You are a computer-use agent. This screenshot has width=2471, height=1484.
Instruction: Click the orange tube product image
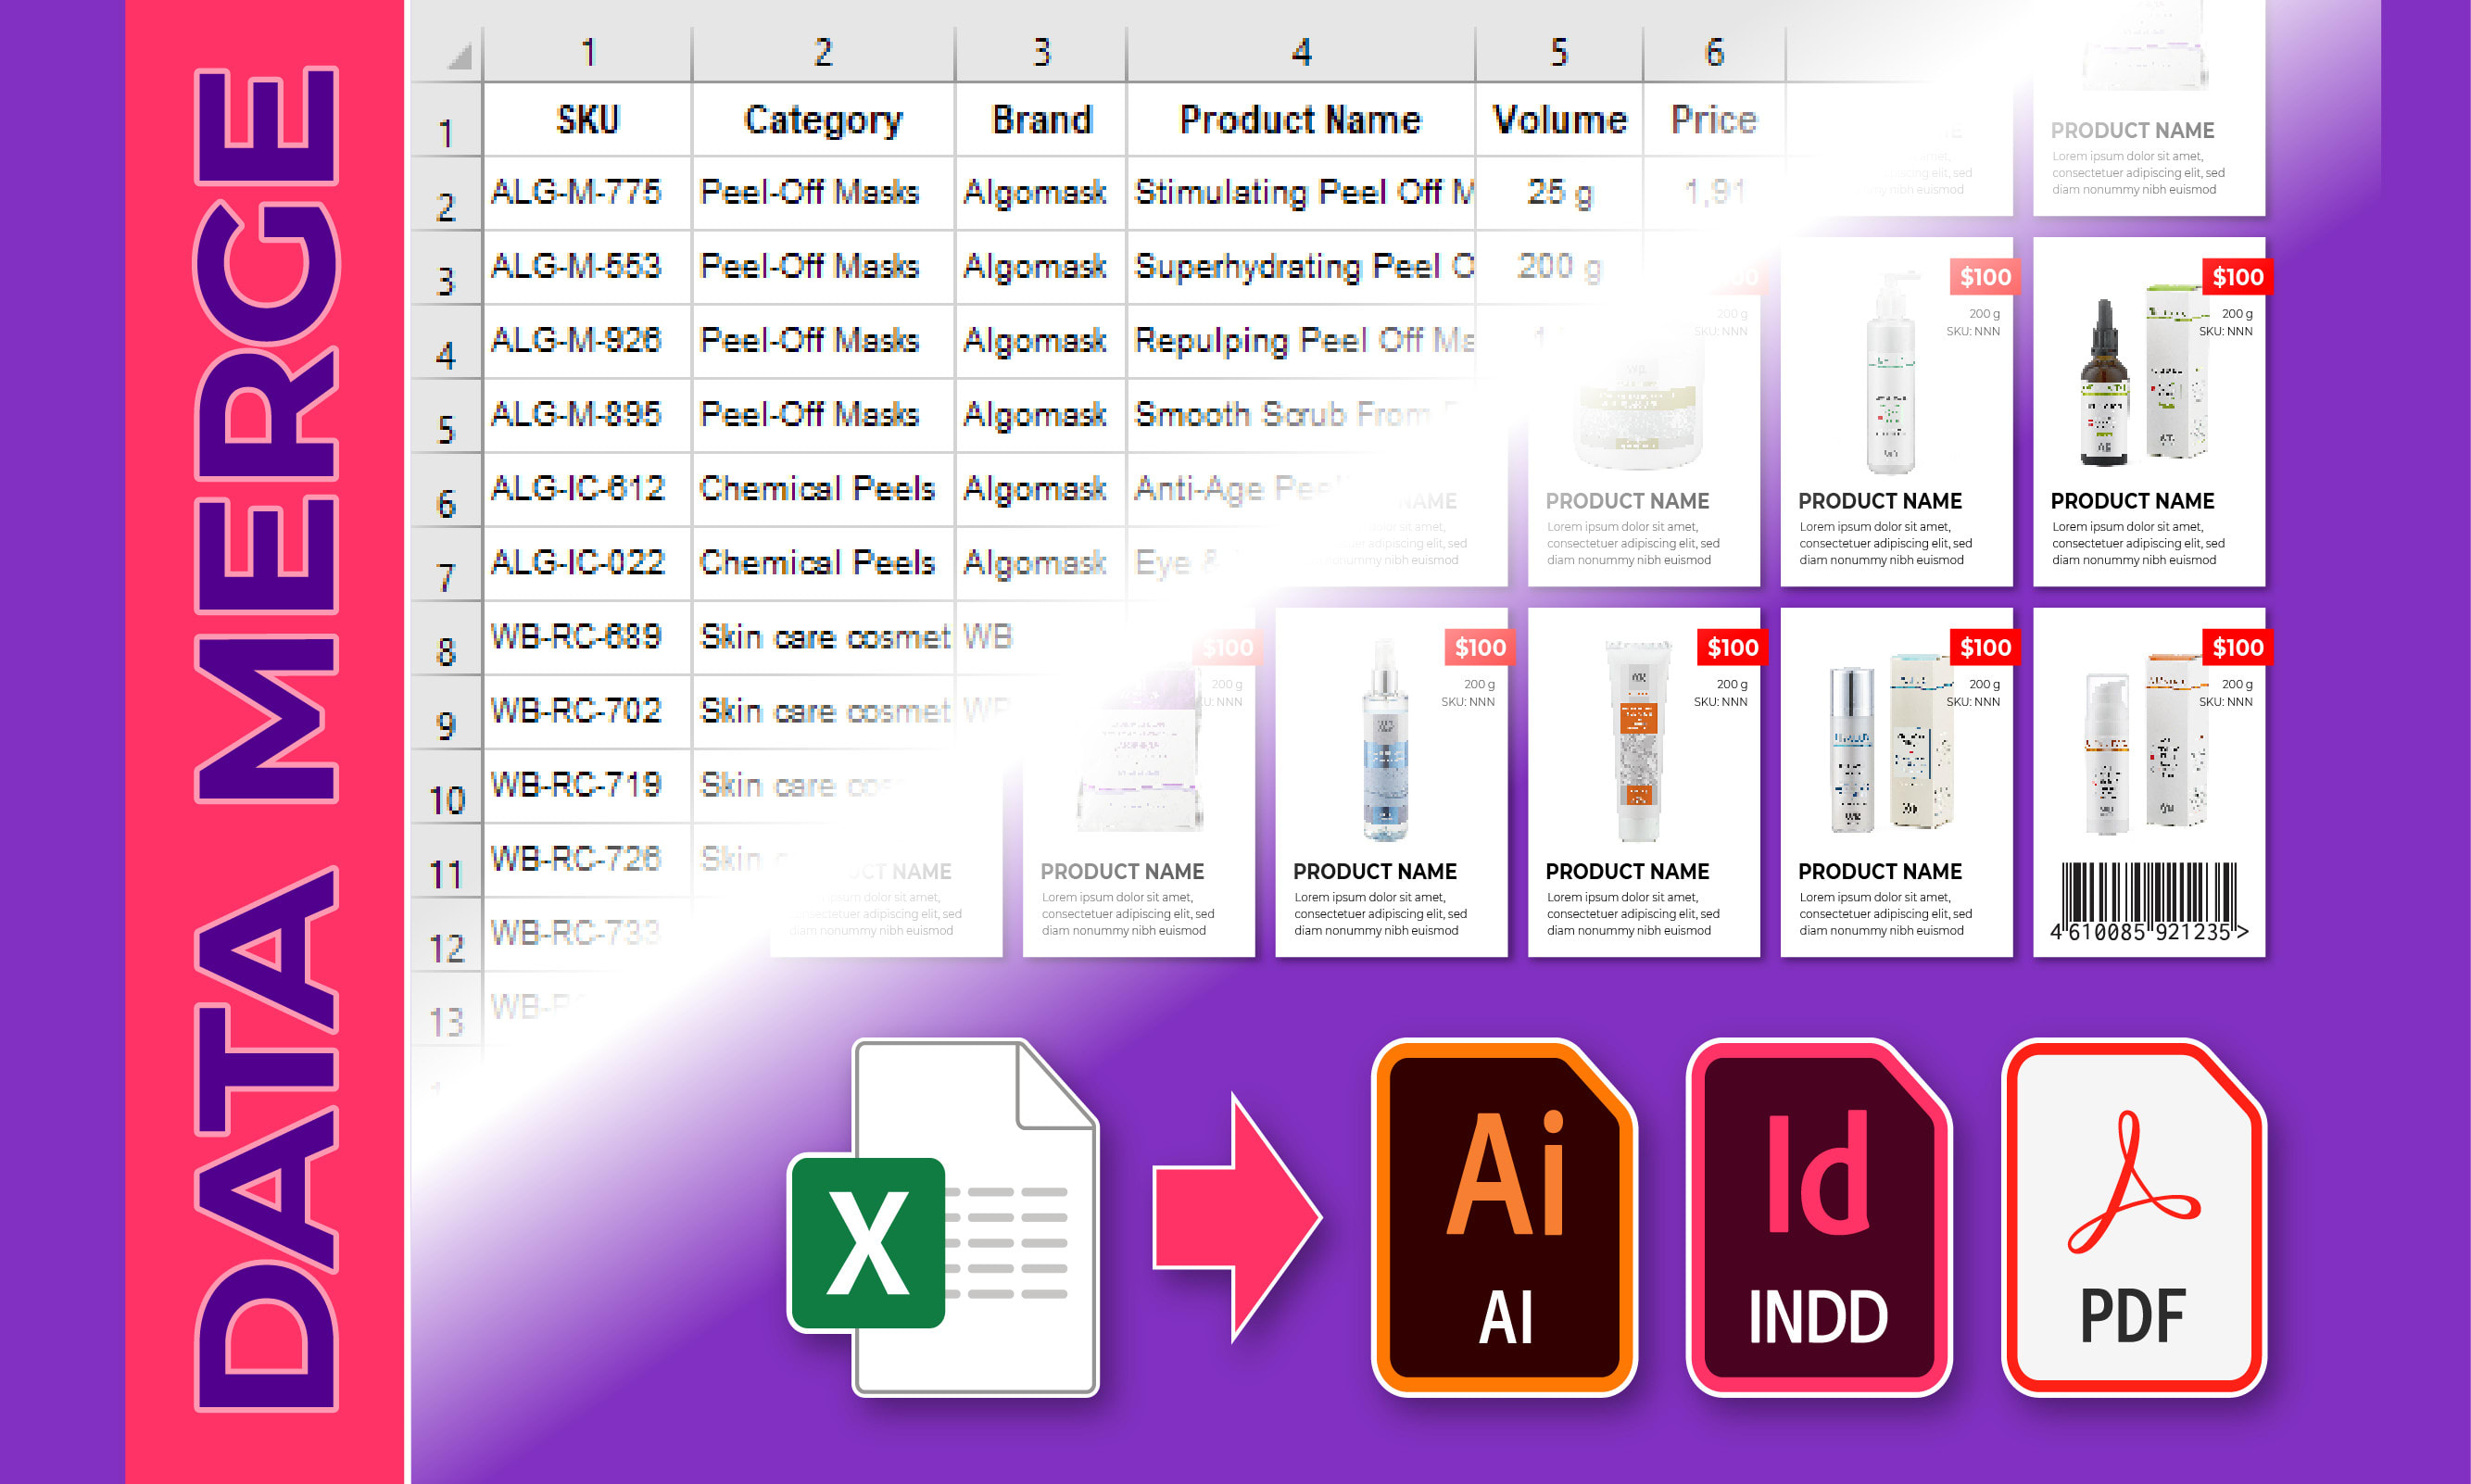pos(1638,742)
